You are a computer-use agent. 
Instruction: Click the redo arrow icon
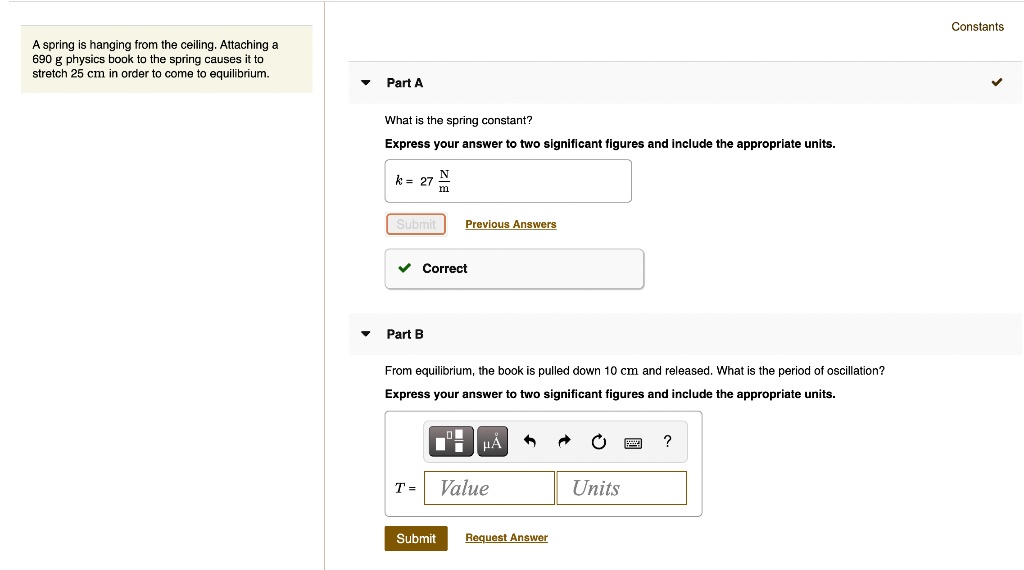[565, 441]
